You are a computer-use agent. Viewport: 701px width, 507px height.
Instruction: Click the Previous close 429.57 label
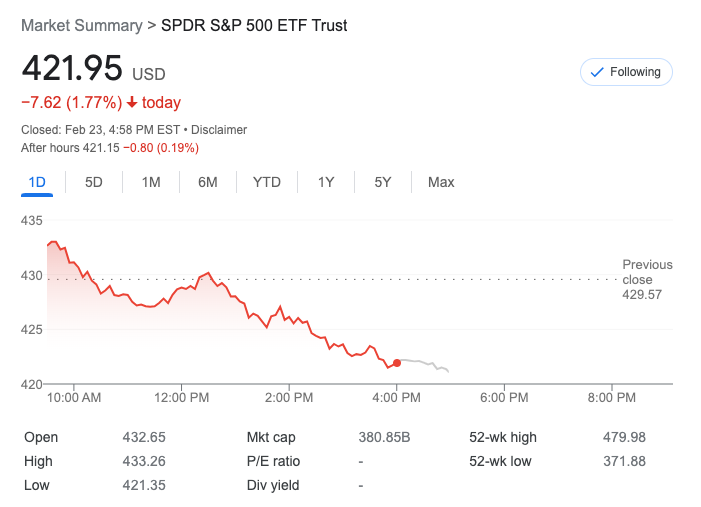pyautogui.click(x=647, y=280)
